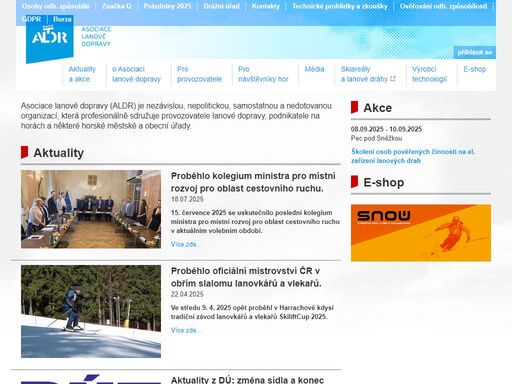Open Skiareály a lanové dráhy external link
The width and height of the screenshot is (512, 384).
[368, 74]
